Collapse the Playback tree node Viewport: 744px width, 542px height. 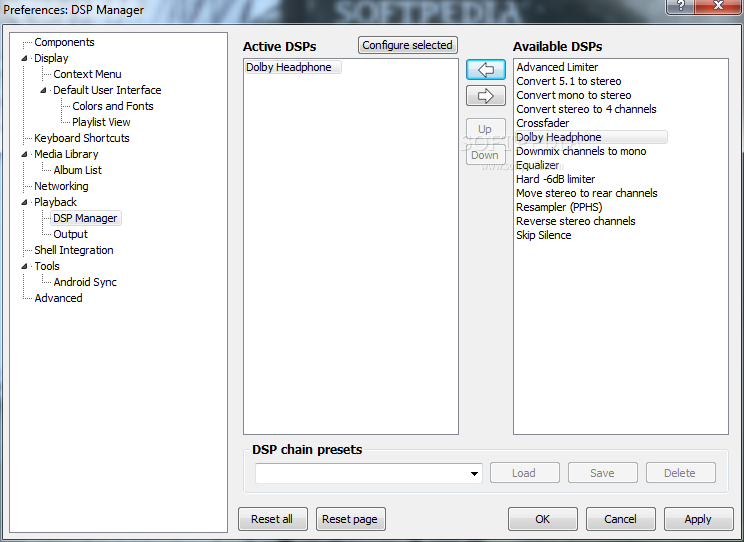tap(24, 202)
